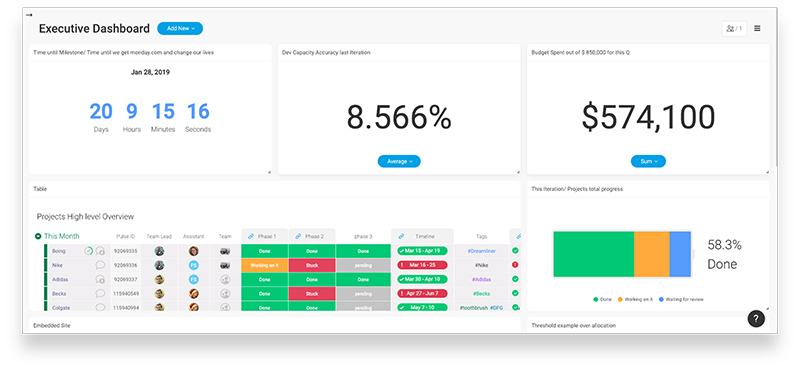The height and width of the screenshot is (372, 800).
Task: Open the conversation bubble for Becks
Action: (x=101, y=293)
